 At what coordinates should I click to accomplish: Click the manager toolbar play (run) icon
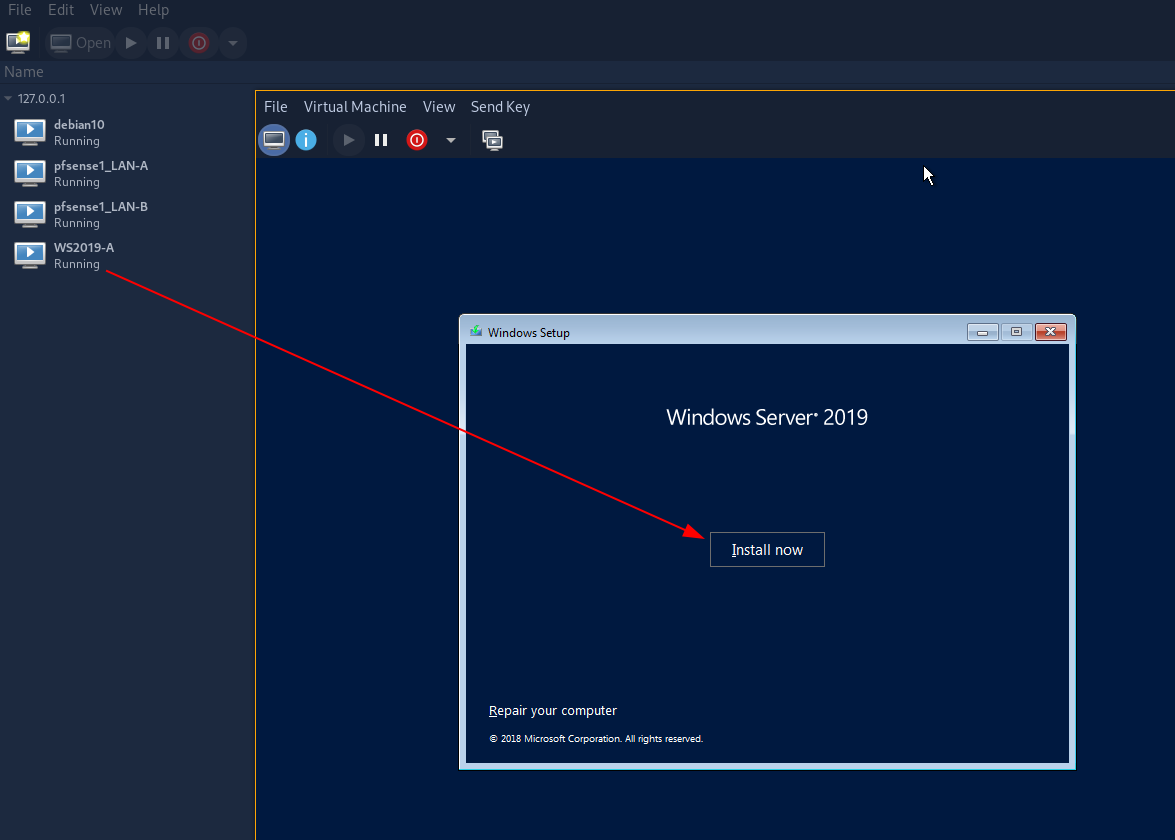click(131, 43)
